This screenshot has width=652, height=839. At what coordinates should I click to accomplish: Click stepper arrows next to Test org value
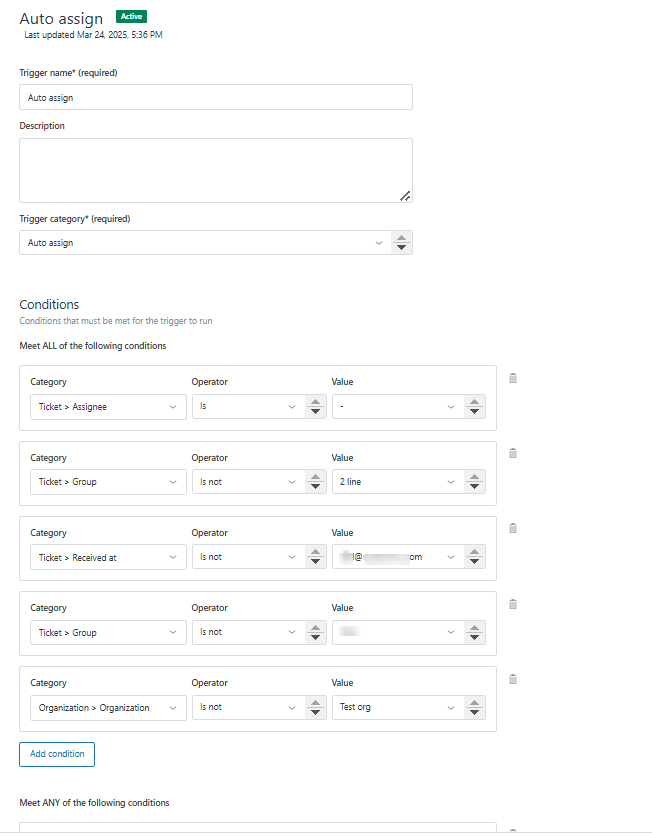[475, 708]
